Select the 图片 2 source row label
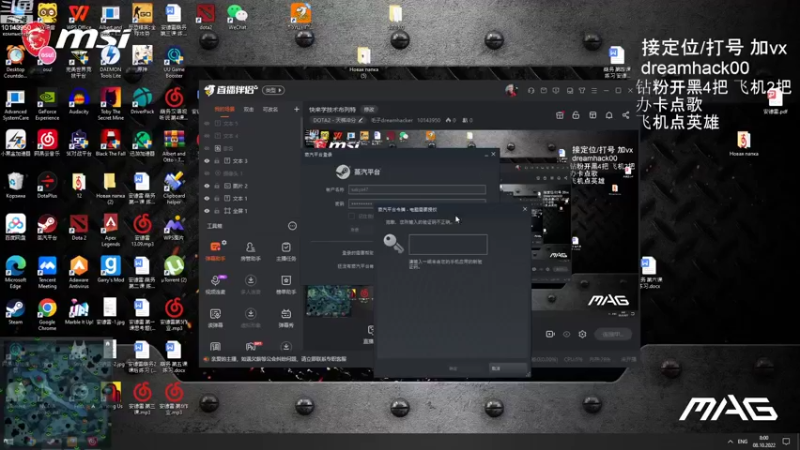 pos(240,186)
